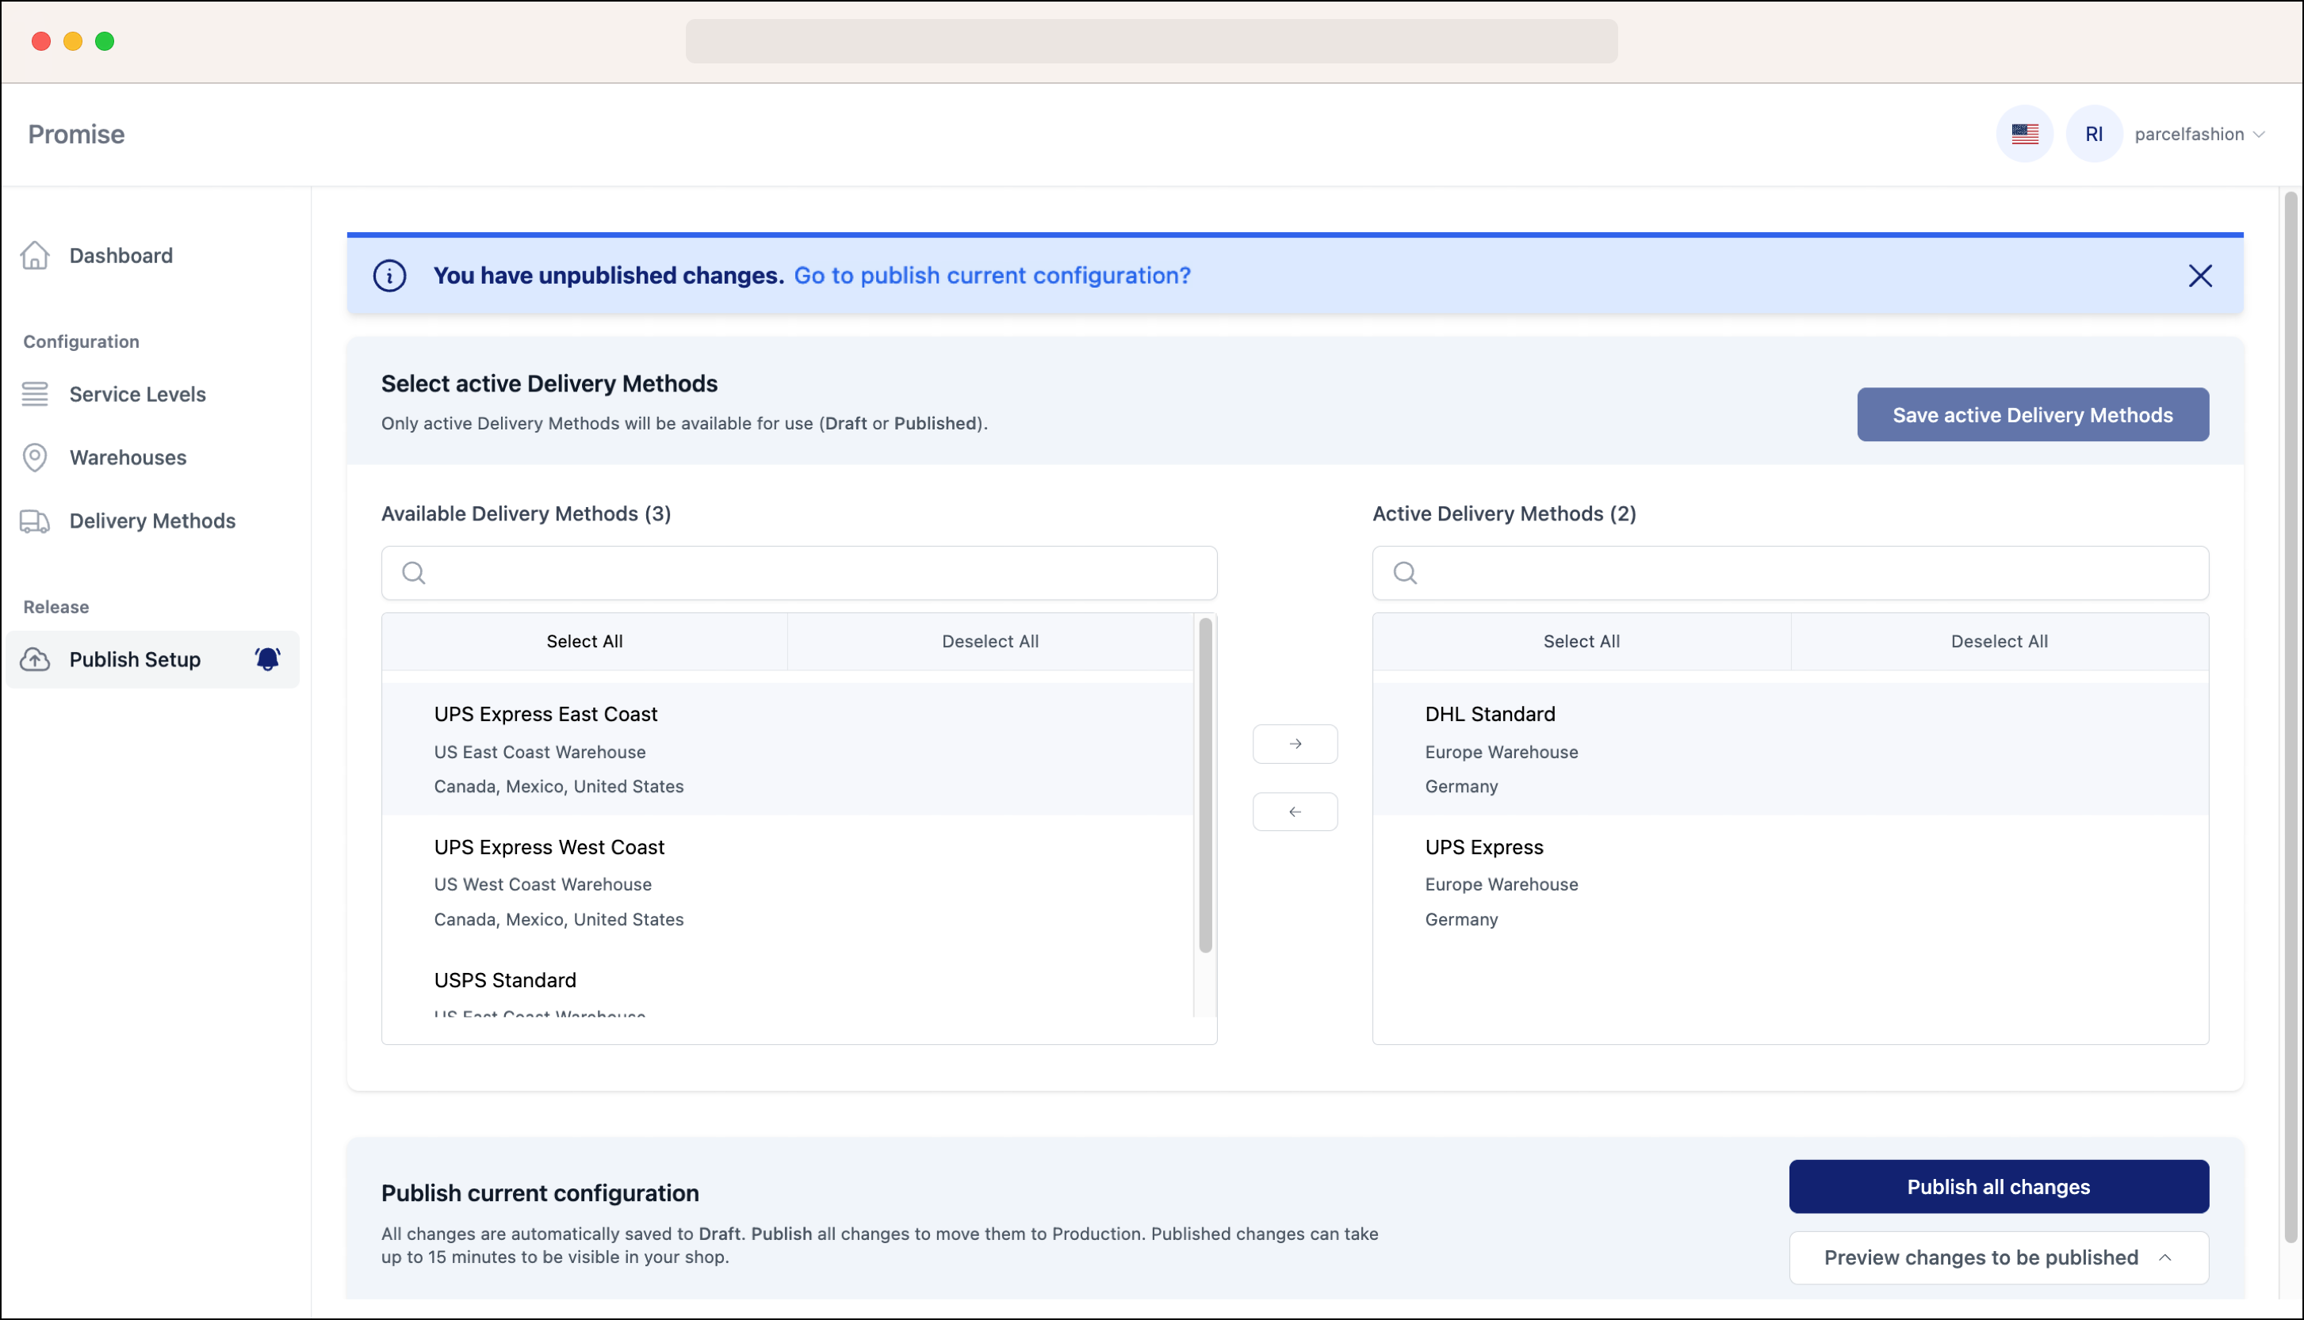Click Save active Delivery Methods

2032,414
